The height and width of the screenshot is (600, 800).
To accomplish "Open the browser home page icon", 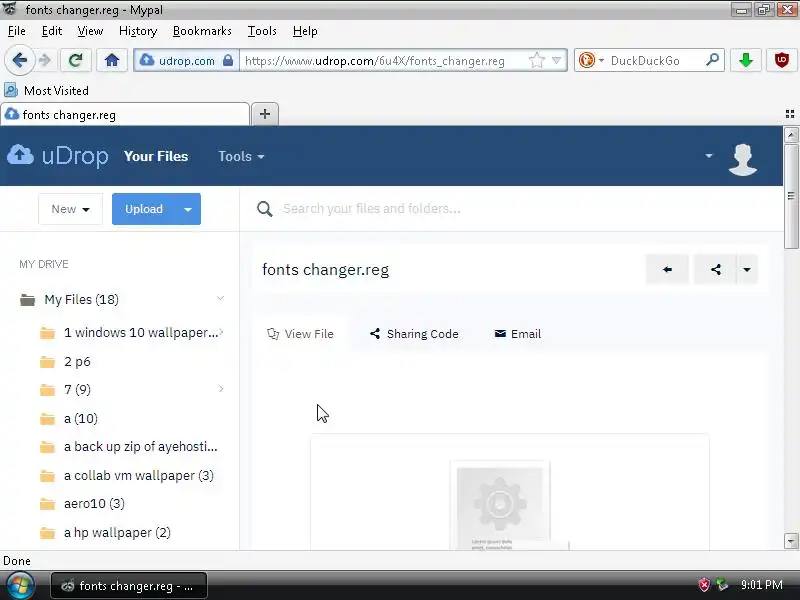I will pos(112,61).
